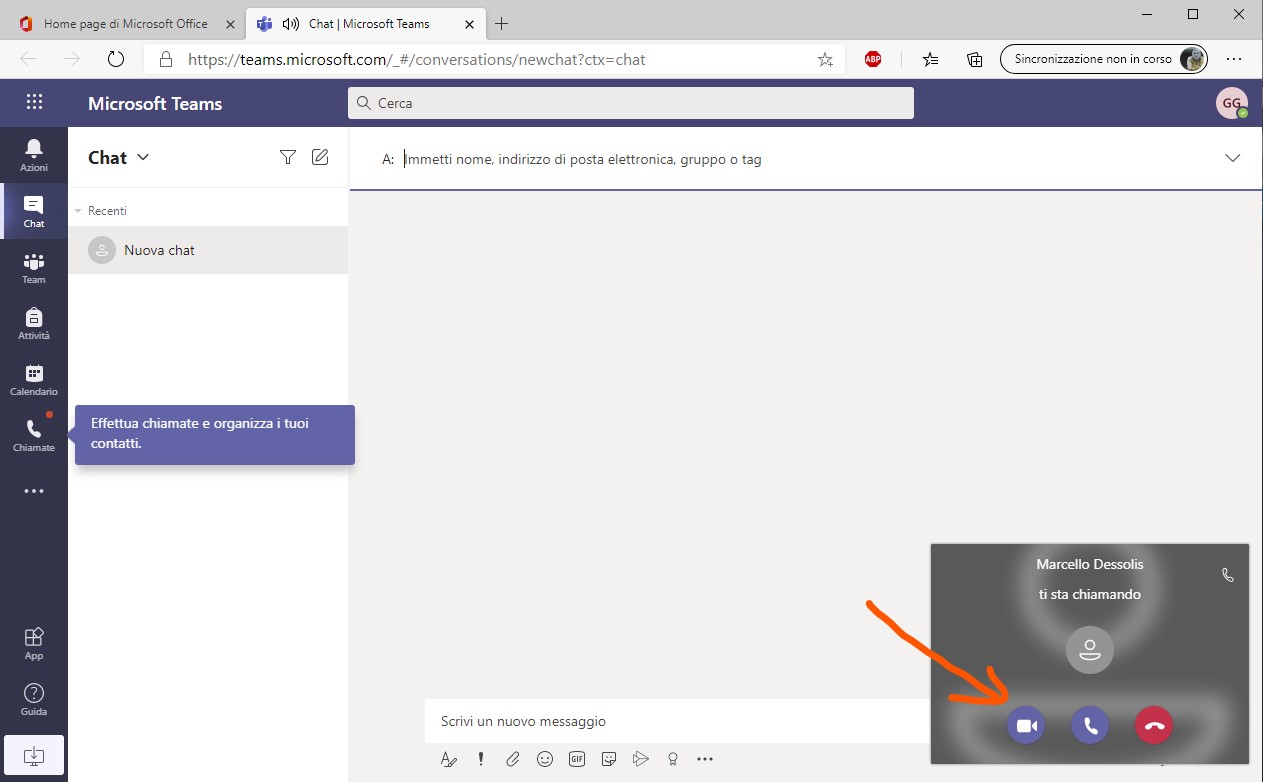Open the browser favorites list
This screenshot has width=1263, height=782.
click(x=930, y=59)
